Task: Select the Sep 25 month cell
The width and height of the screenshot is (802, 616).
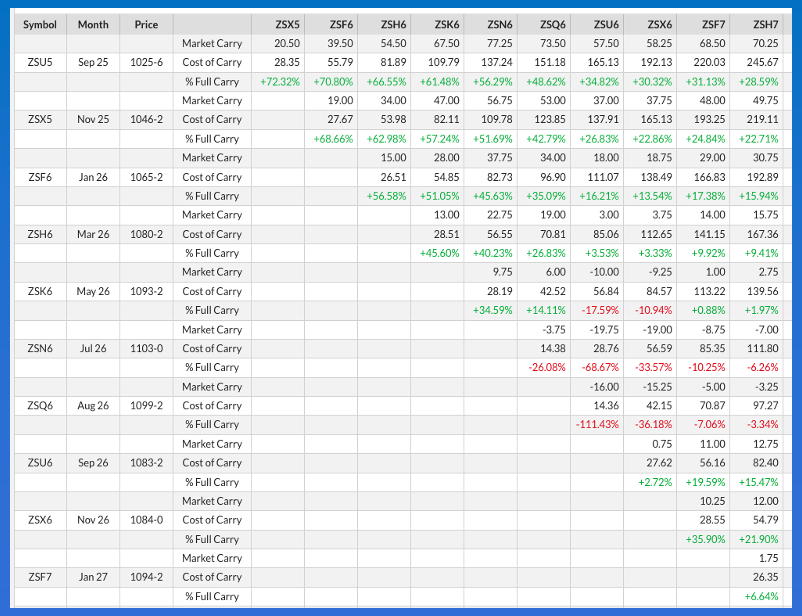Action: [93, 62]
